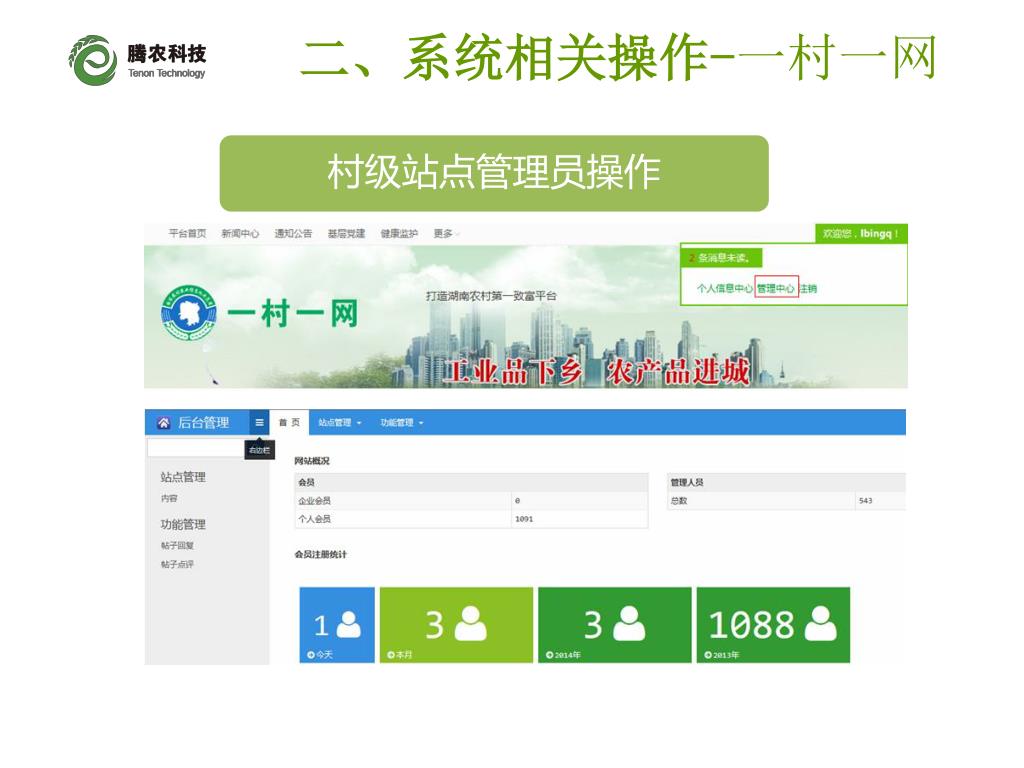Image resolution: width=1024 pixels, height=768 pixels.
Task: Click the 个人会员 table row label
Action: coord(315,519)
